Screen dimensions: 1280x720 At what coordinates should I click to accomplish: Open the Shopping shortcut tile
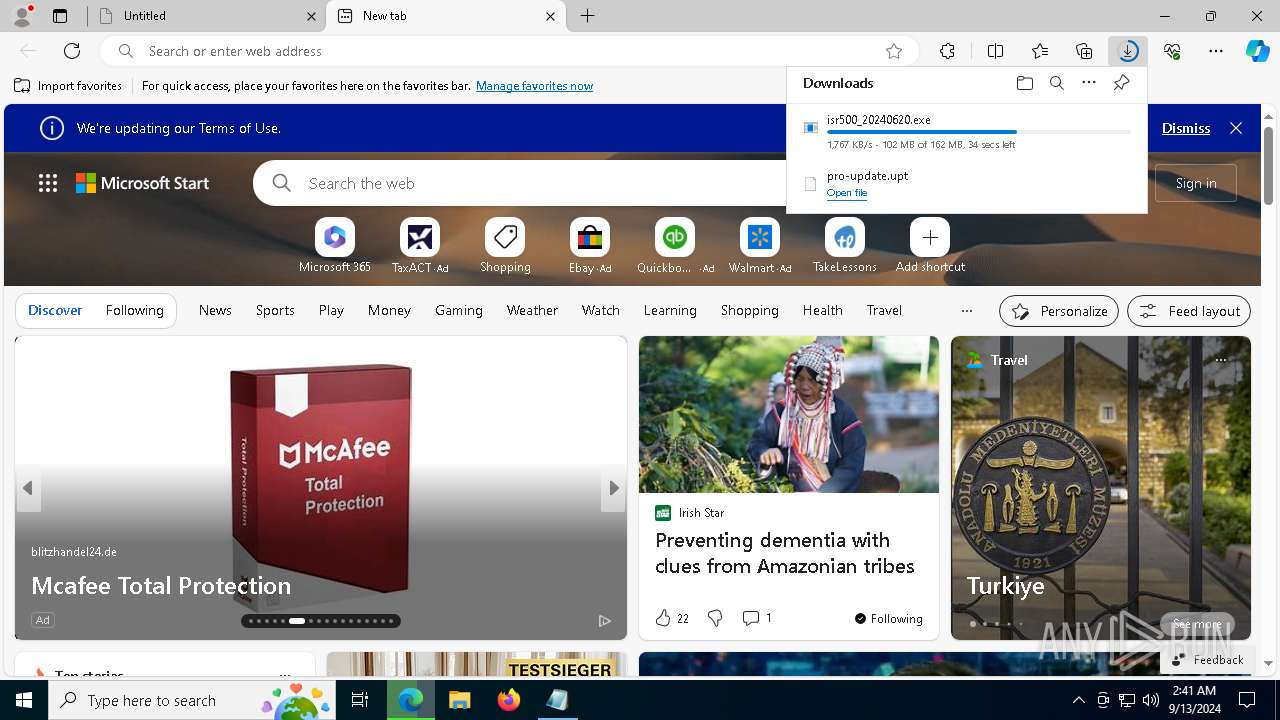505,246
